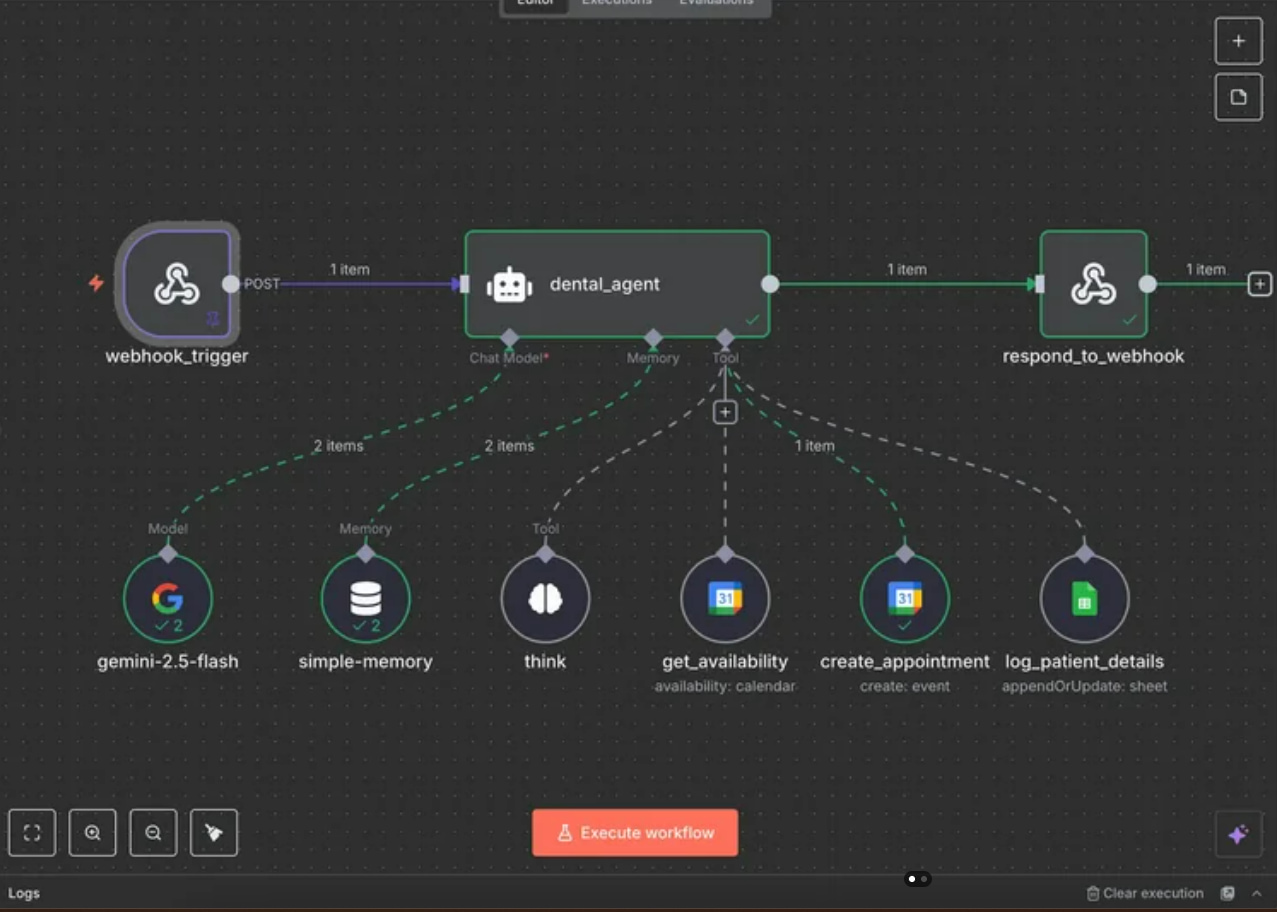Click the log_patient_details top connector diamond
1277x912 pixels.
pos(1085,553)
